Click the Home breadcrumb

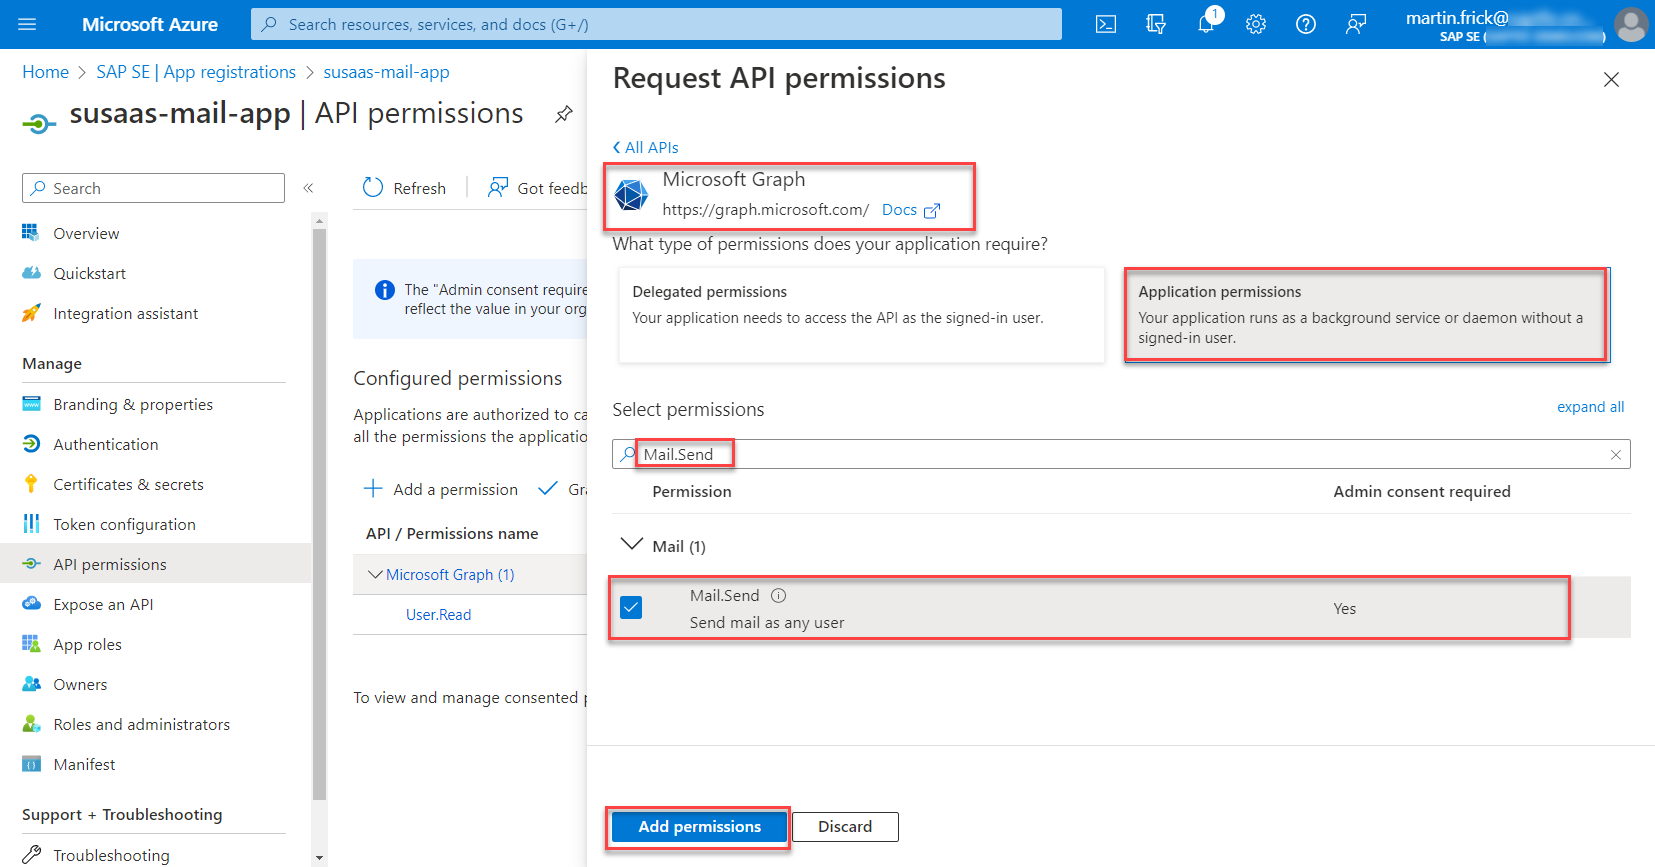click(46, 72)
